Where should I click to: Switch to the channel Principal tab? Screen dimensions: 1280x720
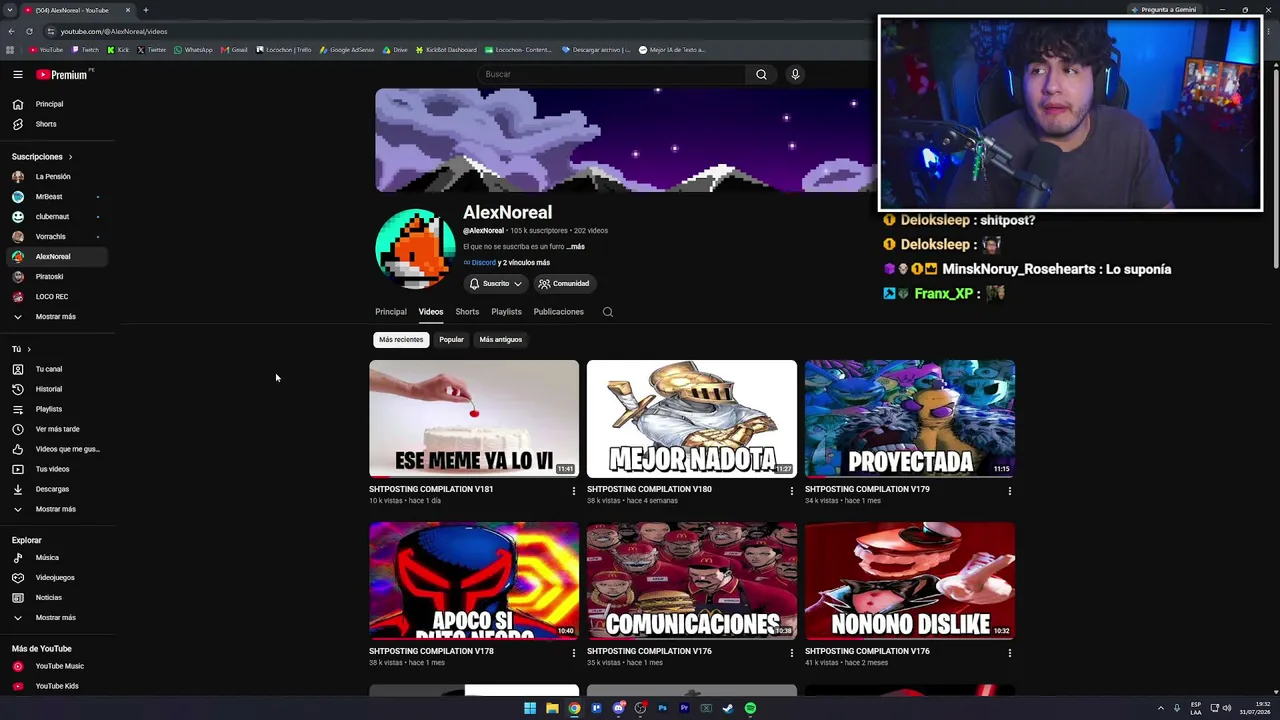[x=391, y=312]
